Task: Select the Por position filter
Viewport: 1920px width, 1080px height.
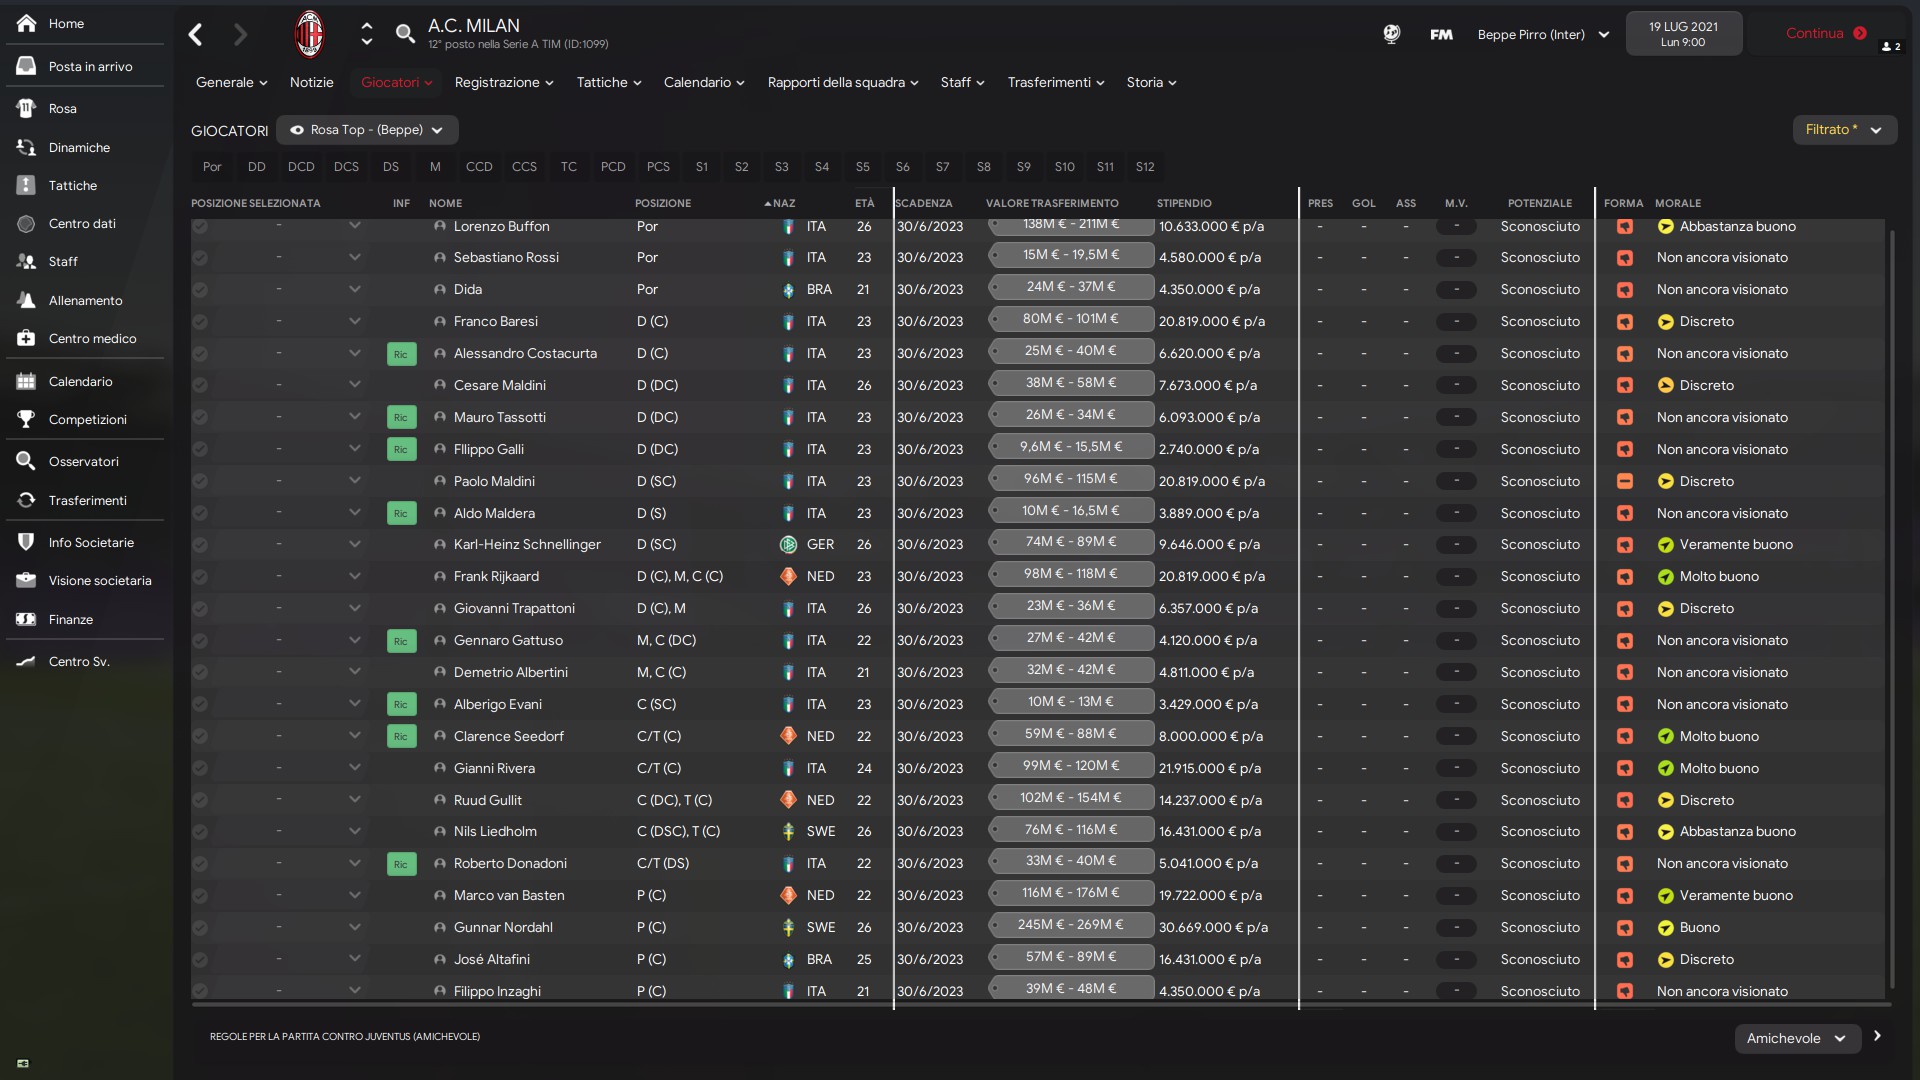Action: click(x=212, y=167)
